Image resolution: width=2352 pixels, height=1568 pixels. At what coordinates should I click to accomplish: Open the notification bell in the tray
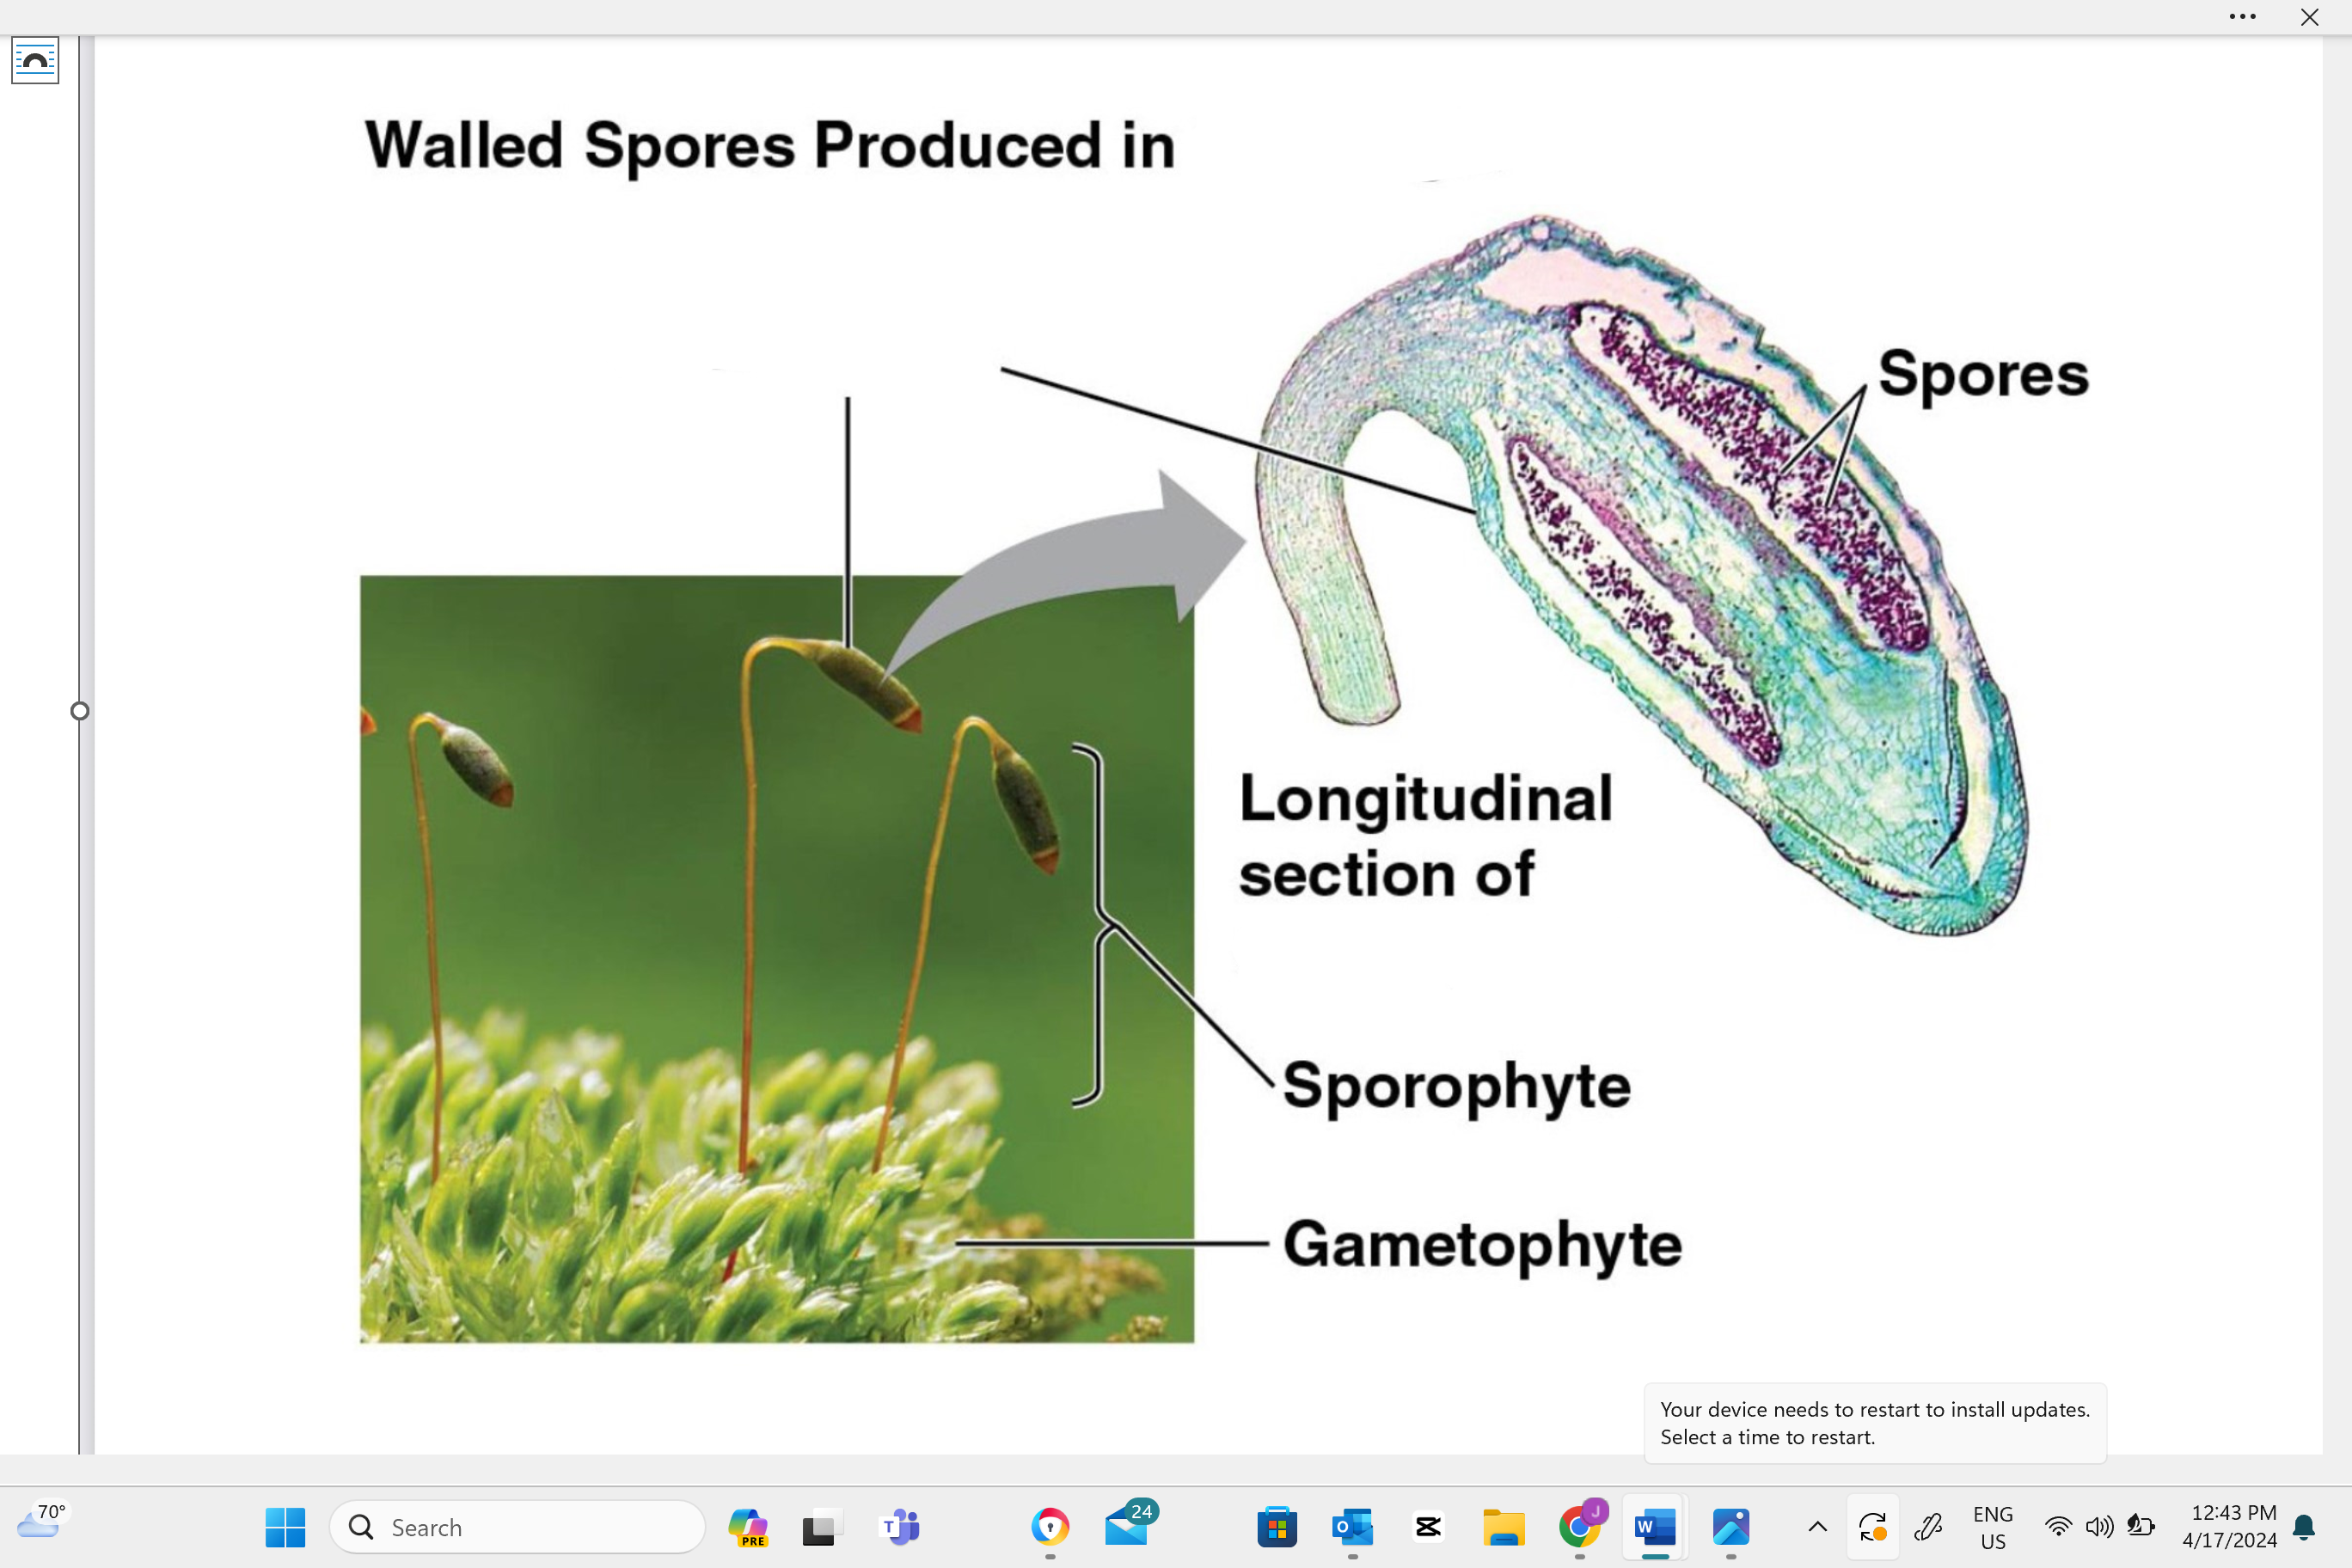[2304, 1527]
